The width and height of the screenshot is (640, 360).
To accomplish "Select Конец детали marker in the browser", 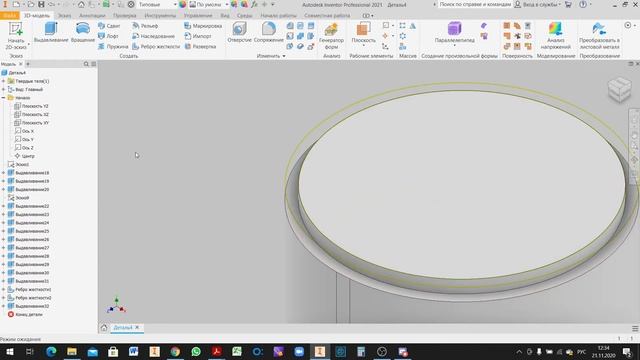I will point(25,315).
